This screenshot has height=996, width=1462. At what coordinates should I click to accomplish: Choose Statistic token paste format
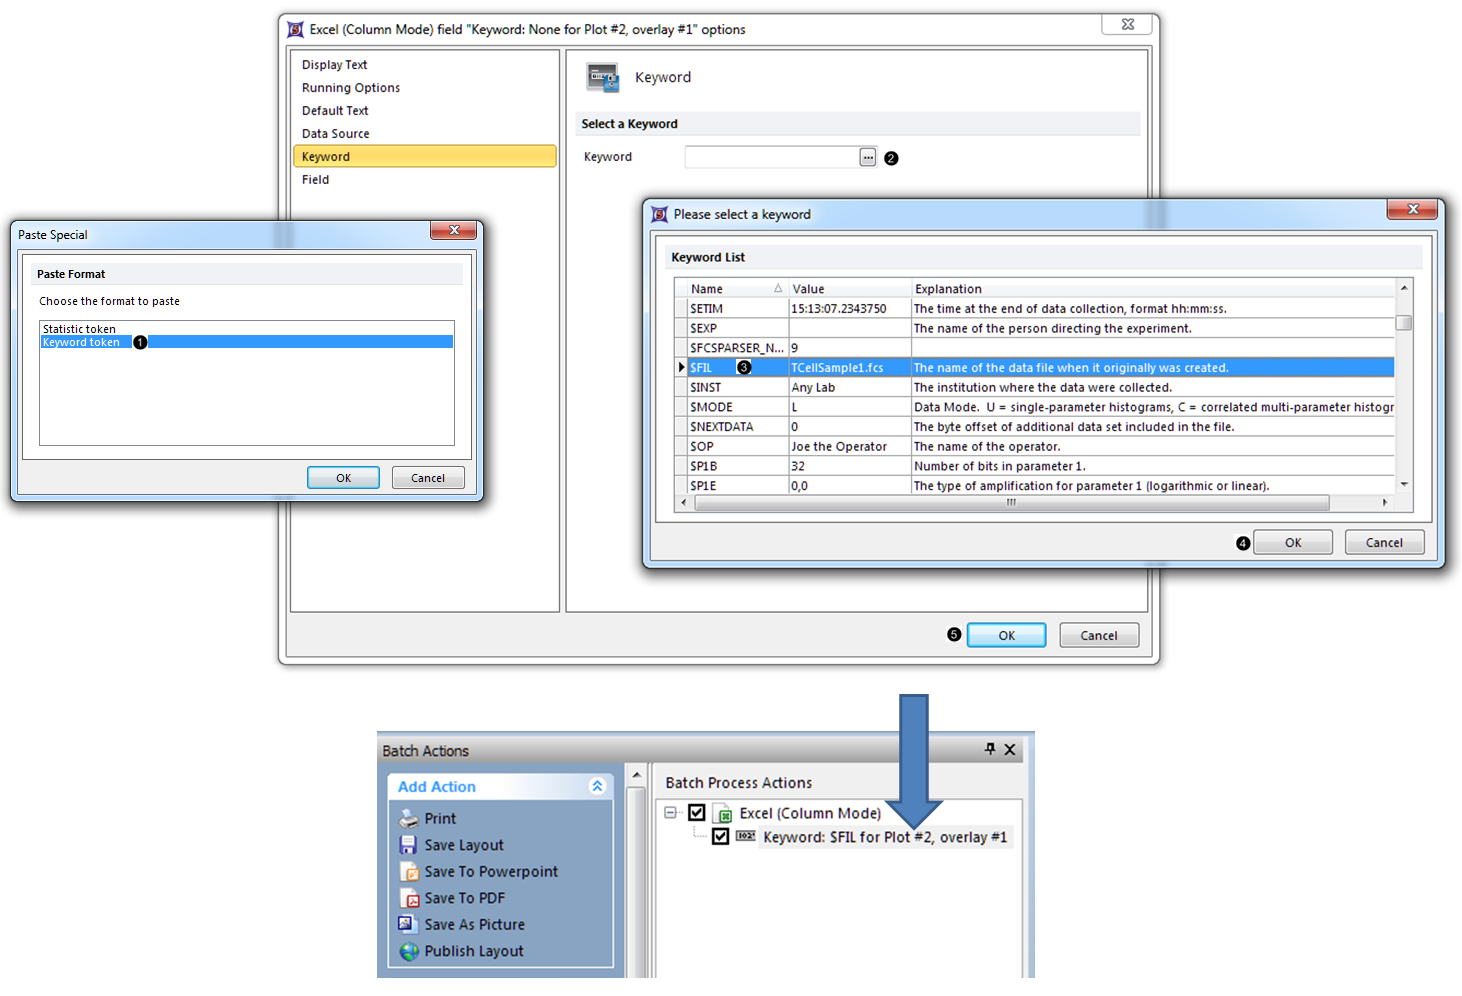80,329
